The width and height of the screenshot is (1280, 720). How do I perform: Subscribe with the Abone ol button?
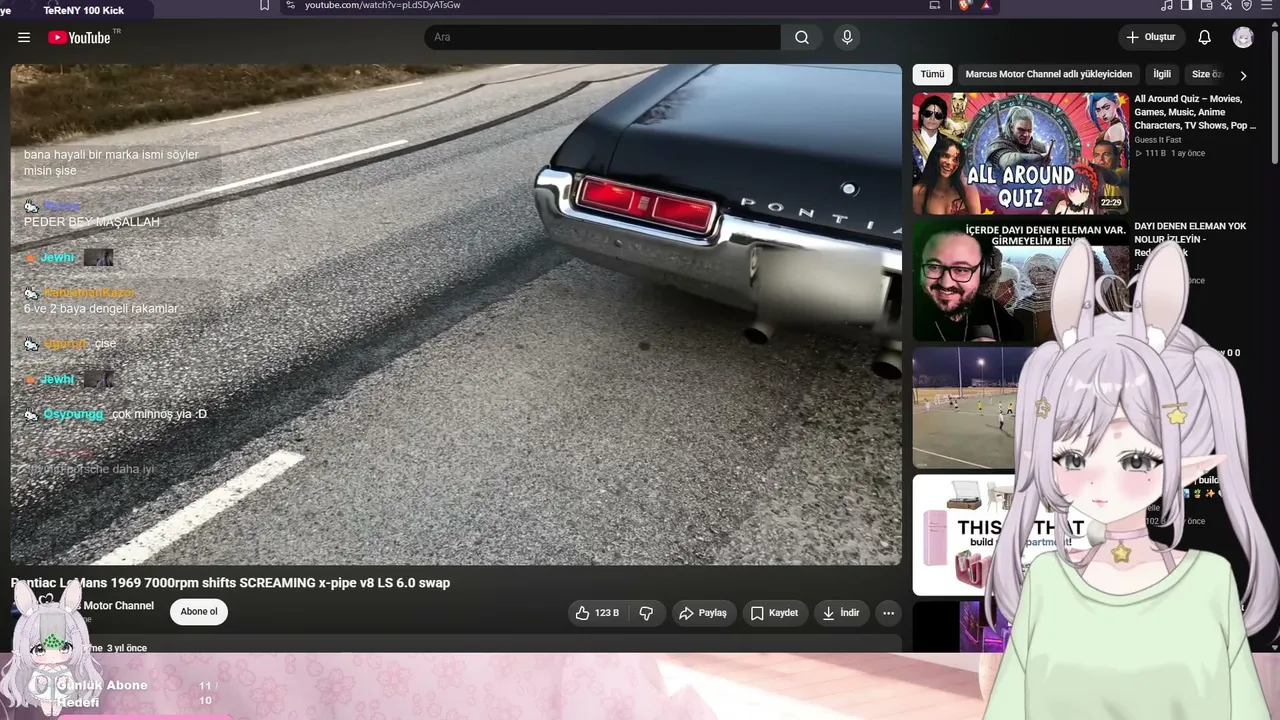coord(199,612)
